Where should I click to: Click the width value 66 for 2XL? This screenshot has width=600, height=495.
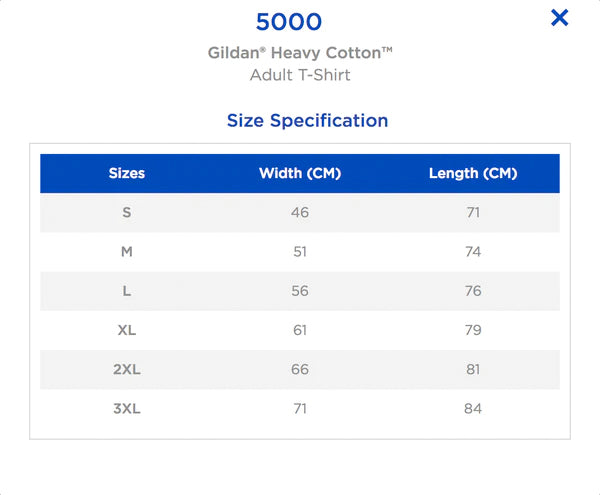[300, 370]
